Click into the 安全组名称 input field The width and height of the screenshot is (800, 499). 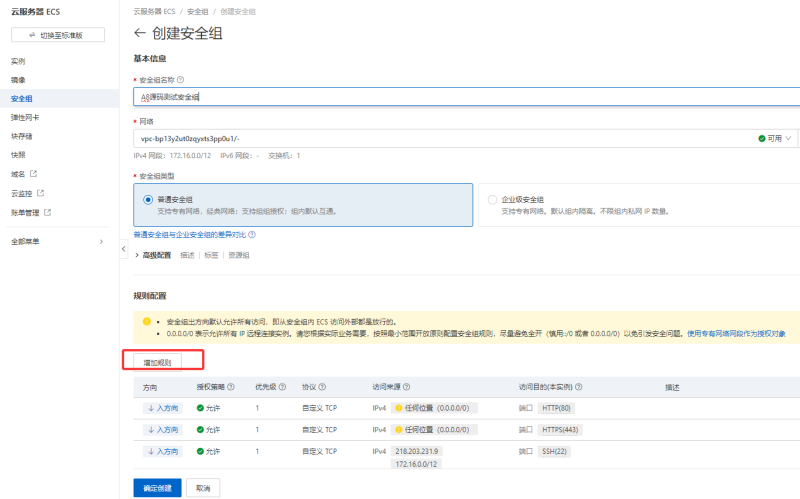click(x=466, y=96)
